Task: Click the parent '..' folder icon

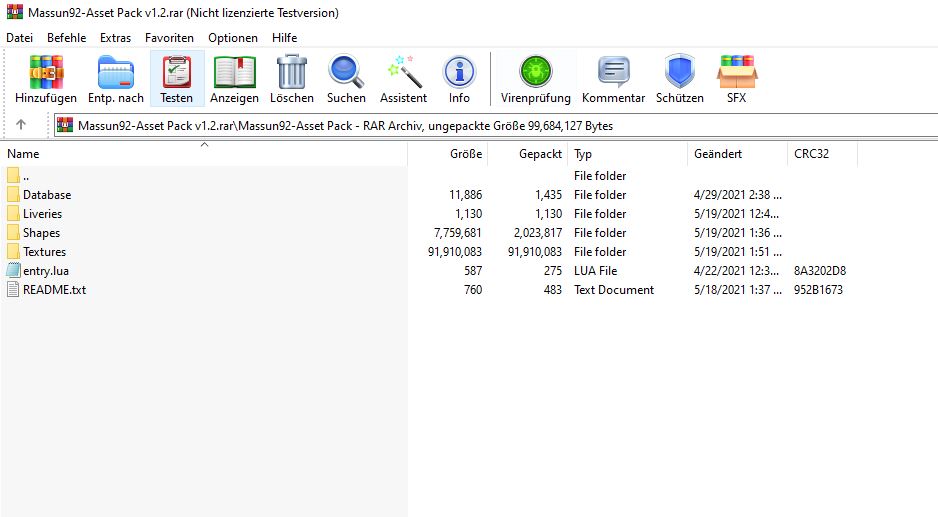Action: point(13,175)
